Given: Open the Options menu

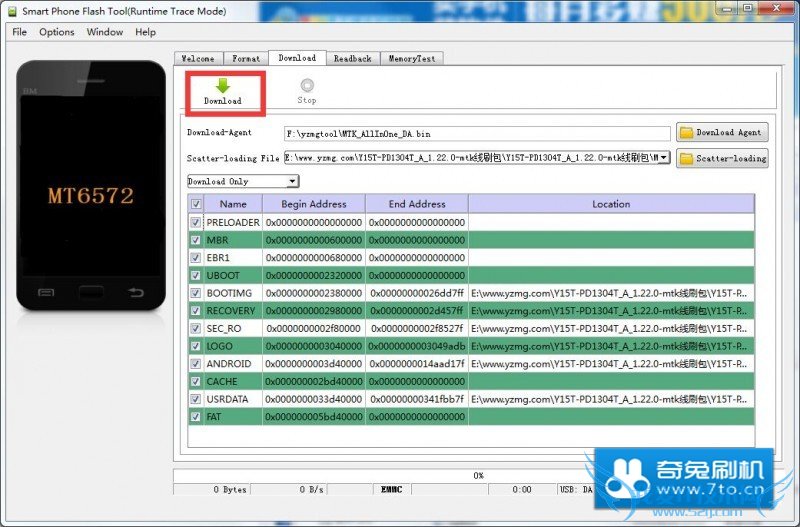Looking at the screenshot, I should click(x=57, y=32).
